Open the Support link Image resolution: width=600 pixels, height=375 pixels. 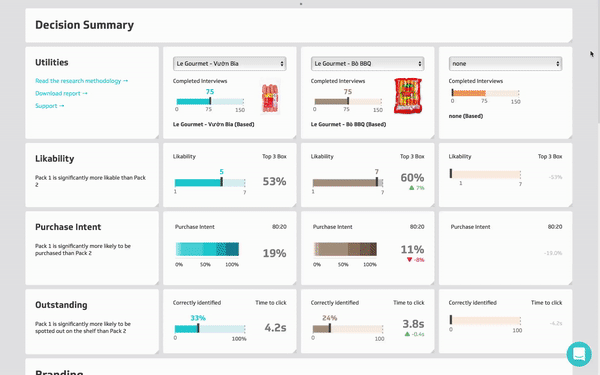[50, 106]
